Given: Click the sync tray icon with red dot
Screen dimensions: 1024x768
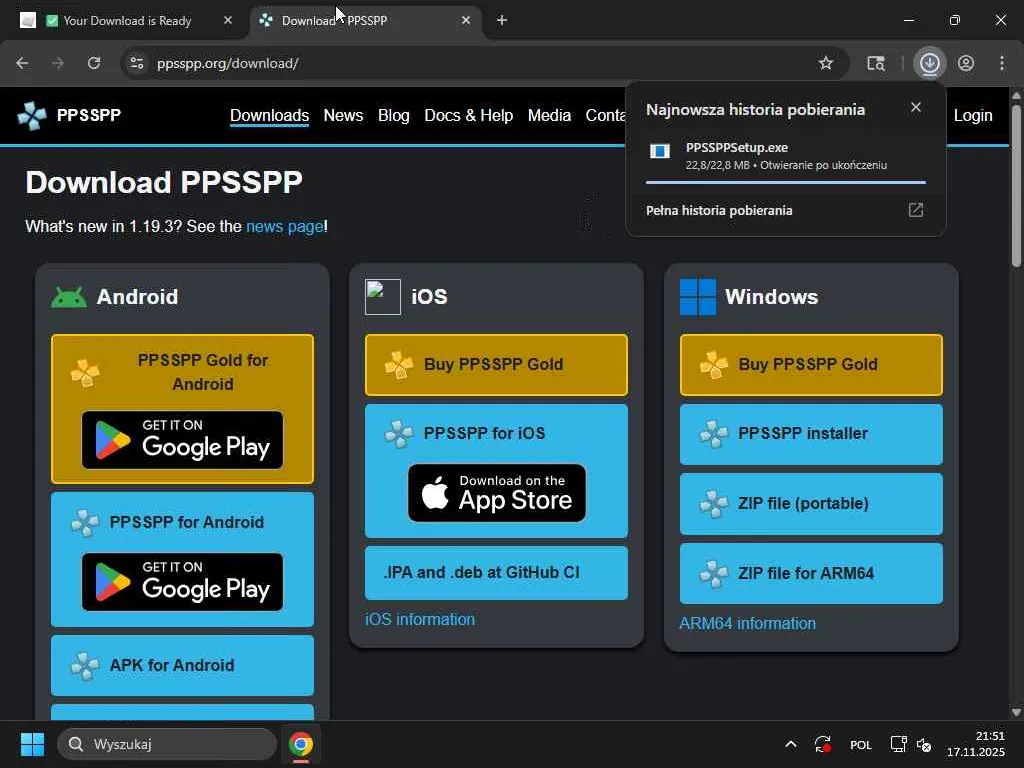Looking at the screenshot, I should (x=823, y=744).
